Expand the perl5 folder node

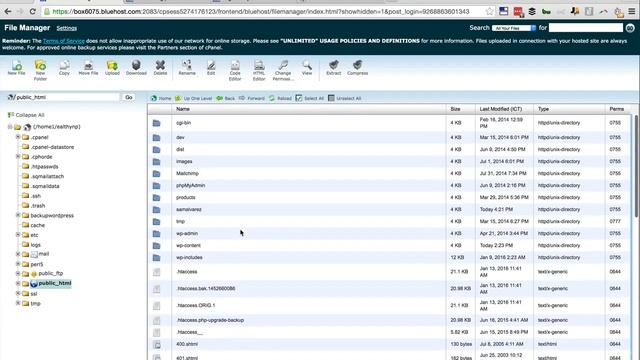(x=18, y=264)
